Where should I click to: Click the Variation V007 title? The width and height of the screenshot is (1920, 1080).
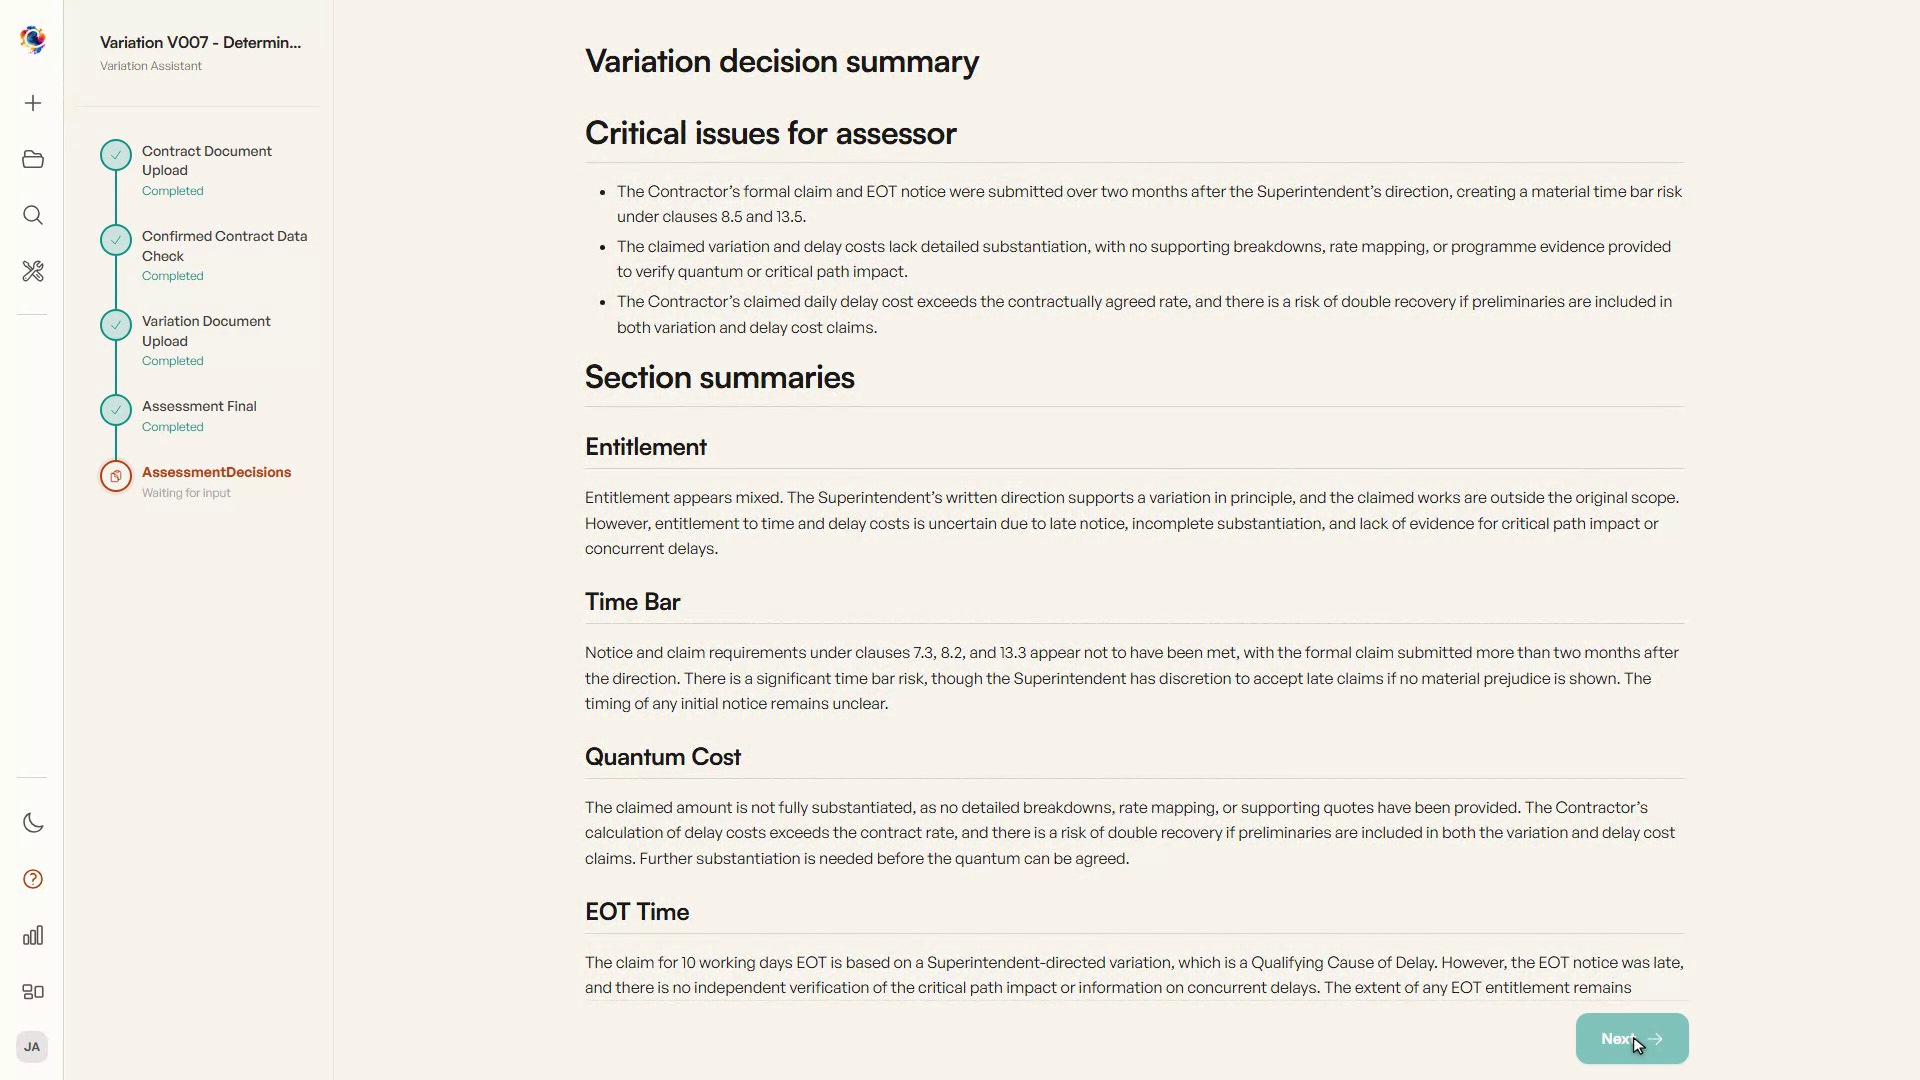(x=200, y=42)
